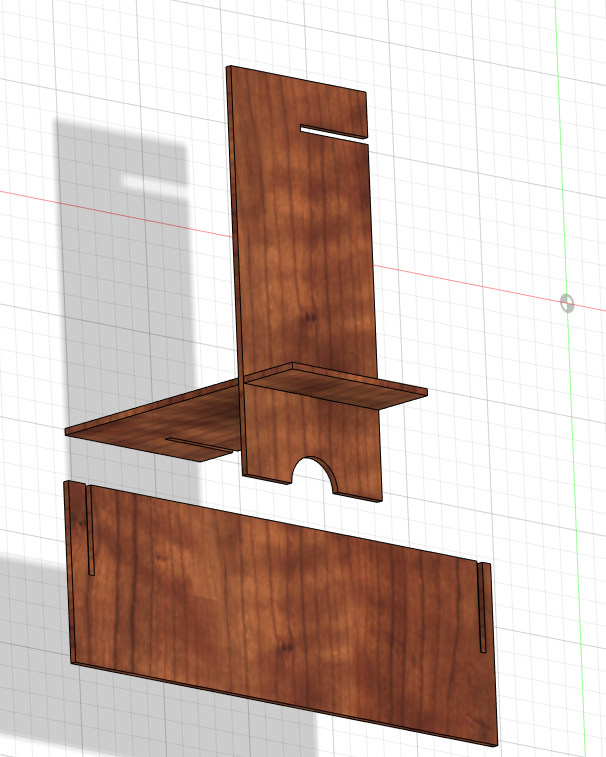Click the slot near the vertical panel's top
This screenshot has height=757, width=606.
333,130
